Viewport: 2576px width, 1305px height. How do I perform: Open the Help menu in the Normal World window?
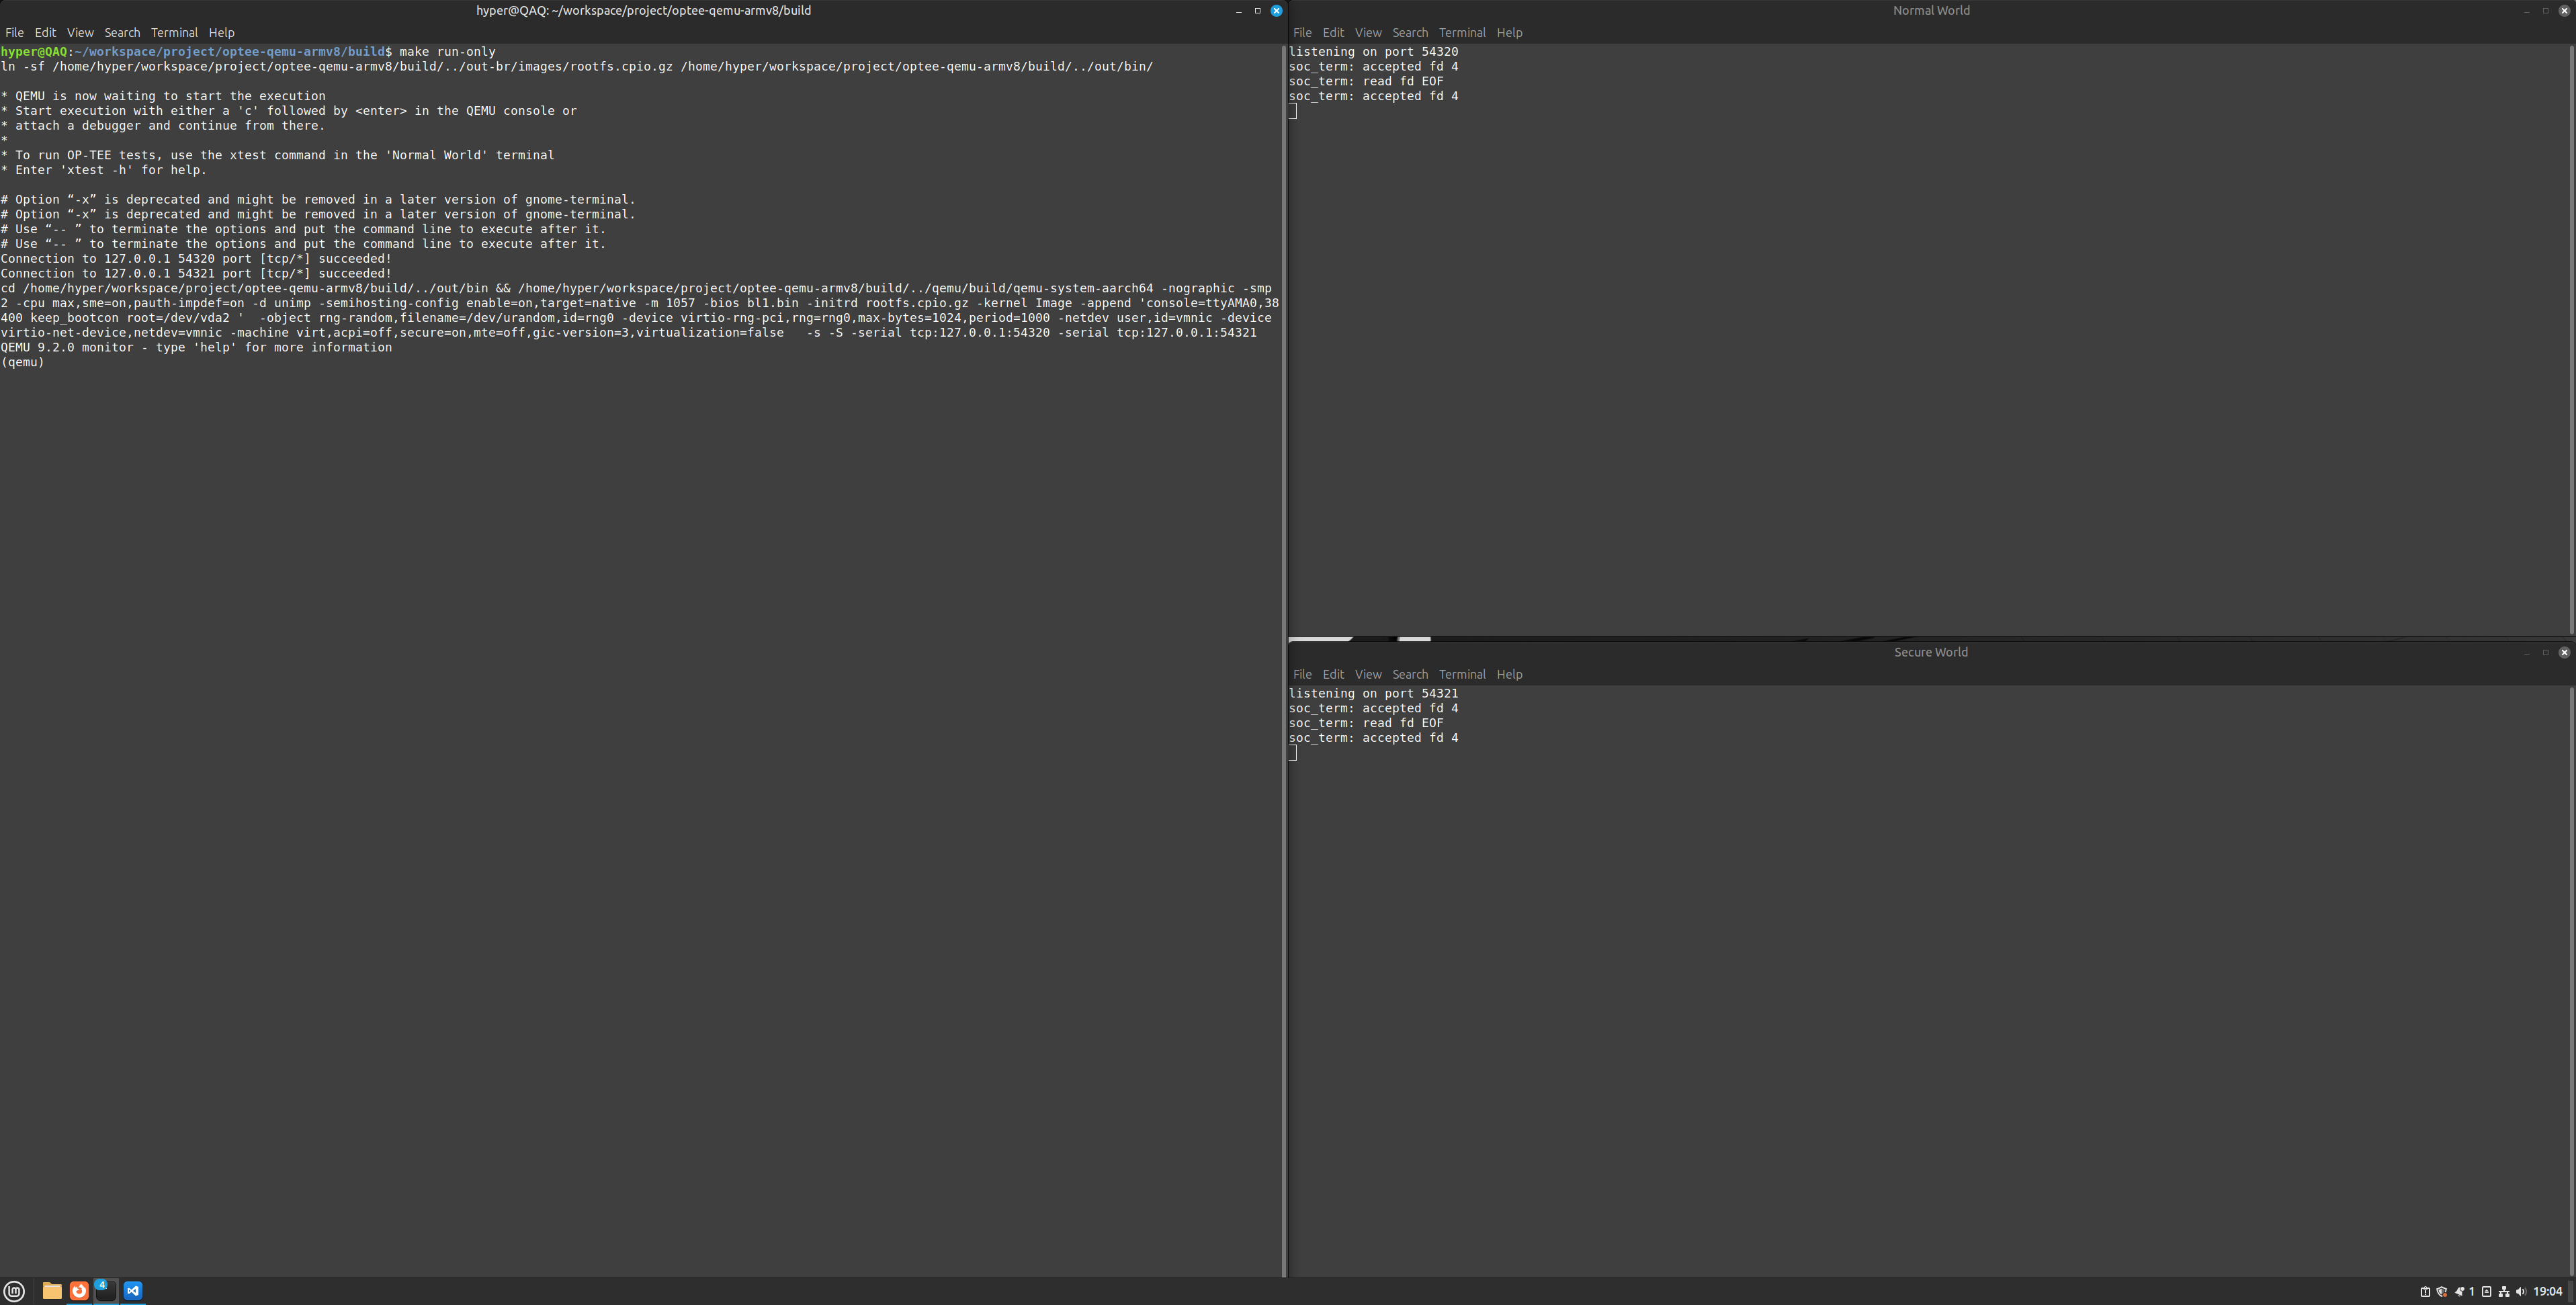tap(1509, 32)
